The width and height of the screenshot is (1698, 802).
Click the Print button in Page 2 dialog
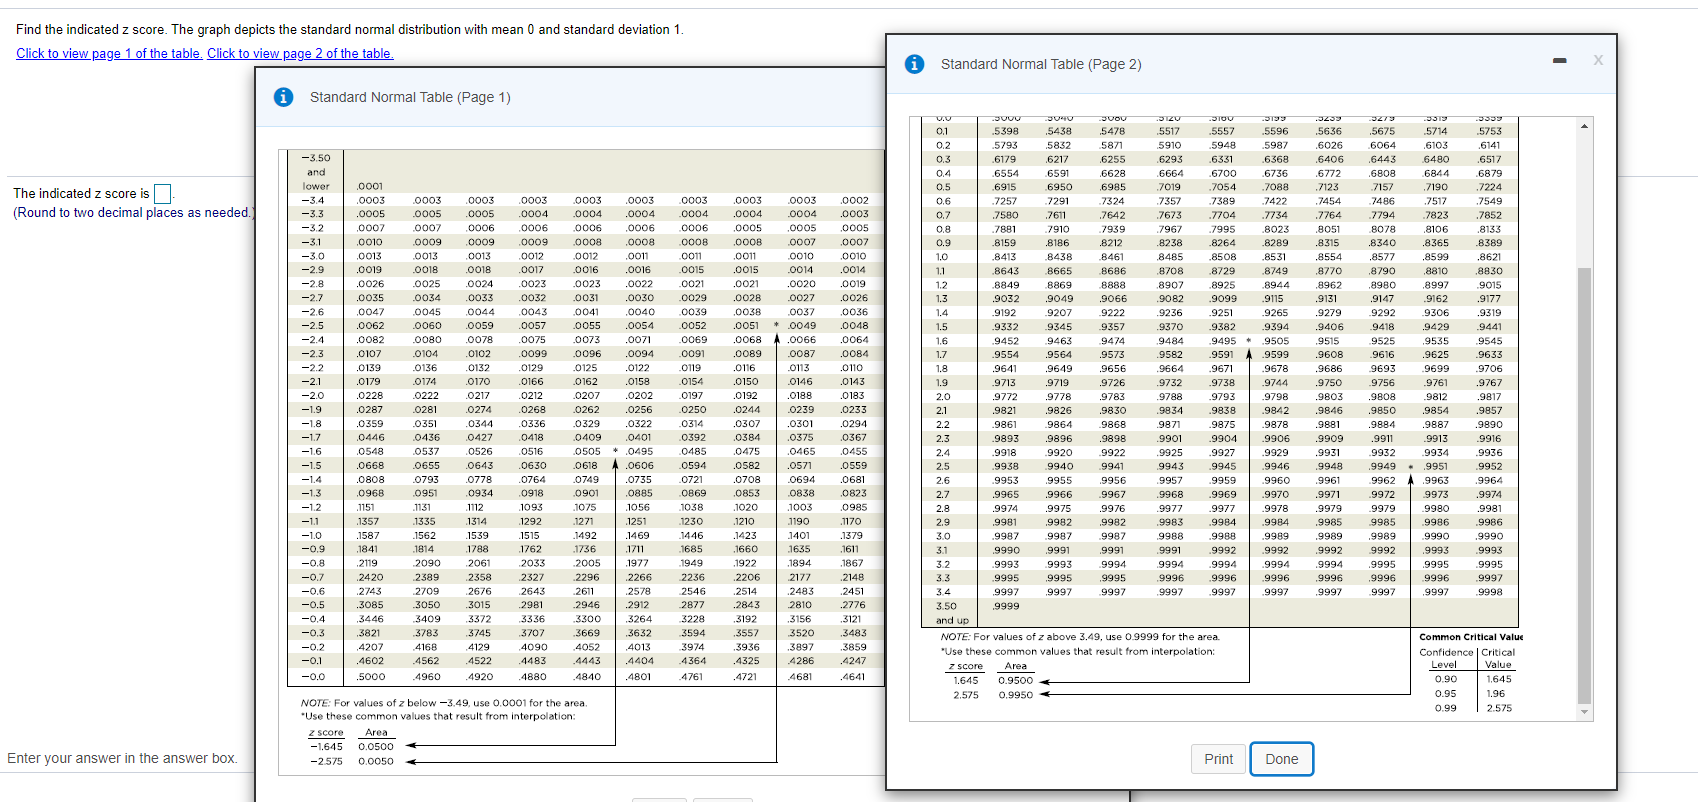click(x=1218, y=759)
